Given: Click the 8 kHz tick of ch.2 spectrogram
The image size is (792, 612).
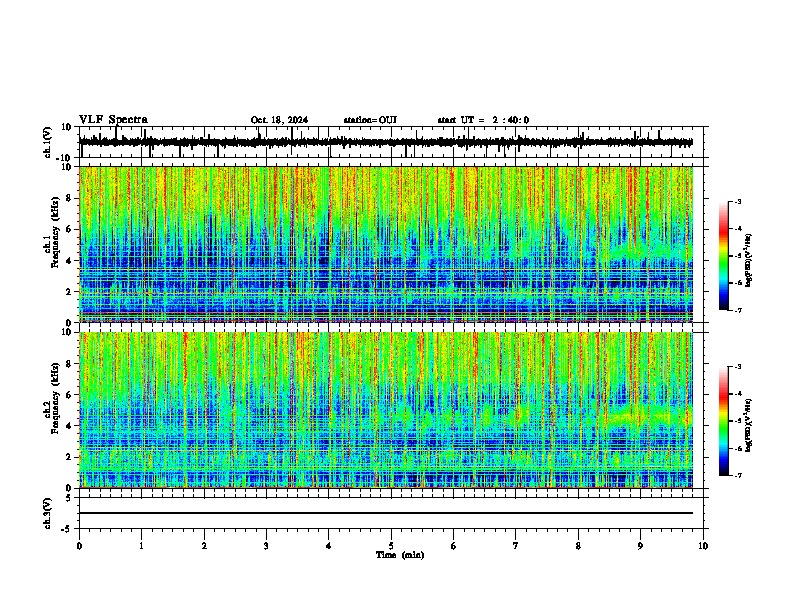Looking at the screenshot, I should click(70, 364).
